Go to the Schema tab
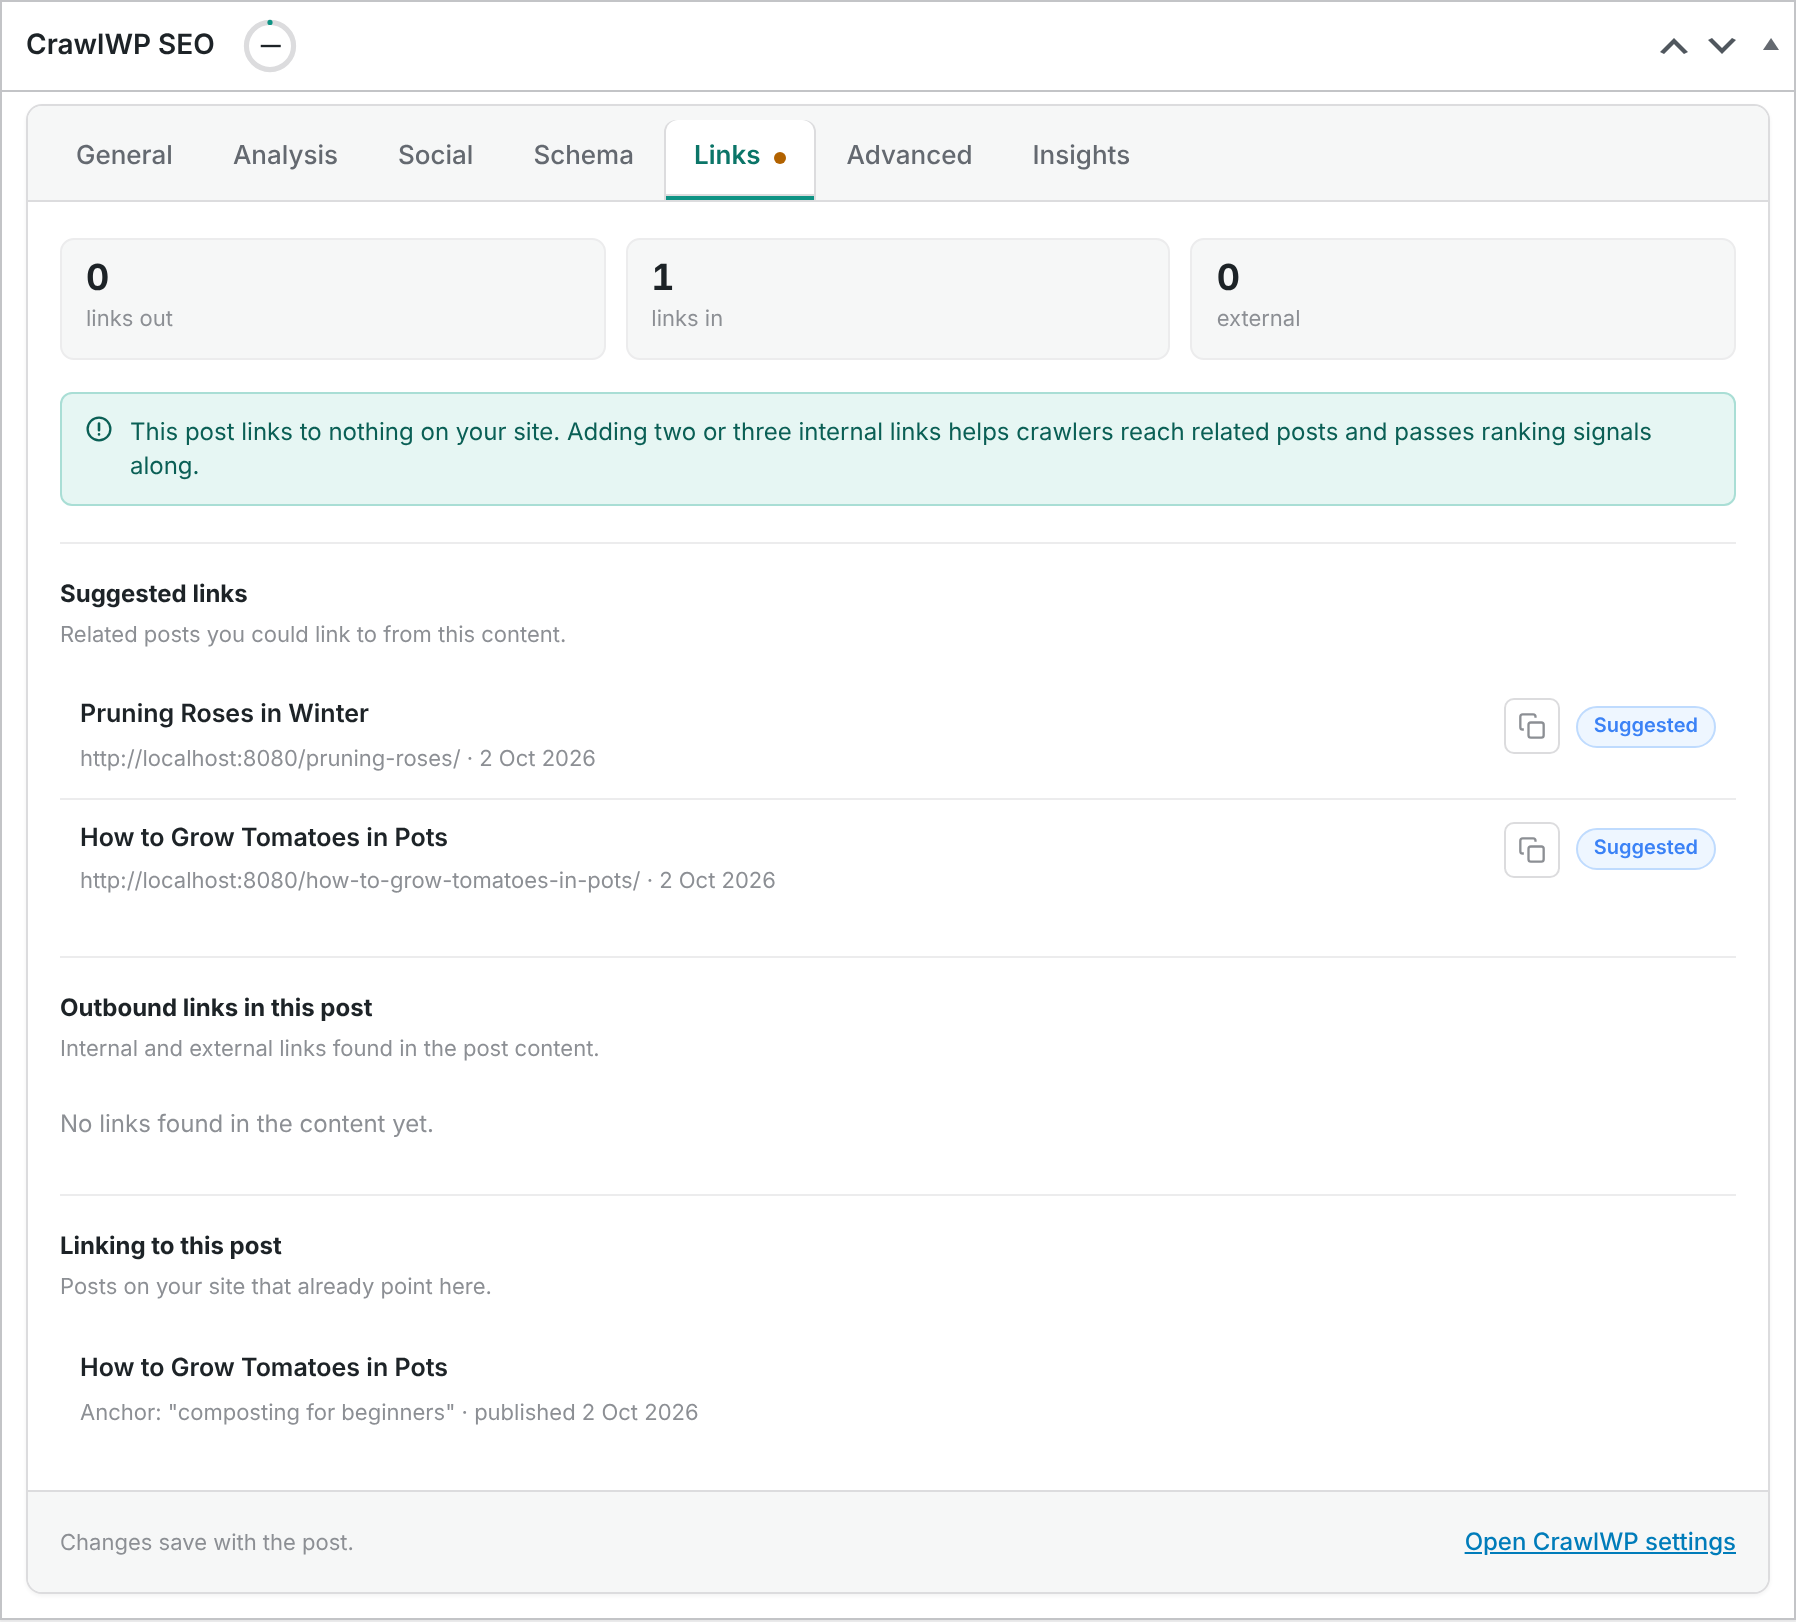Screen dimensions: 1796x1622 click(583, 155)
